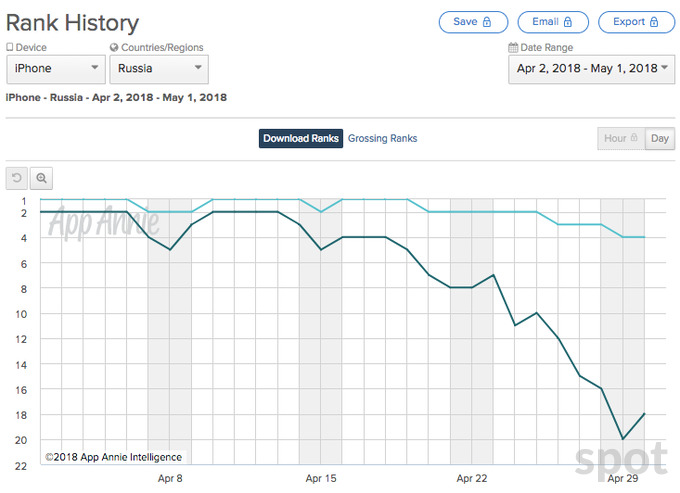Screen dimensions: 680x493
Task: Click the globe icon beside Countries/Regions
Action: [x=114, y=48]
